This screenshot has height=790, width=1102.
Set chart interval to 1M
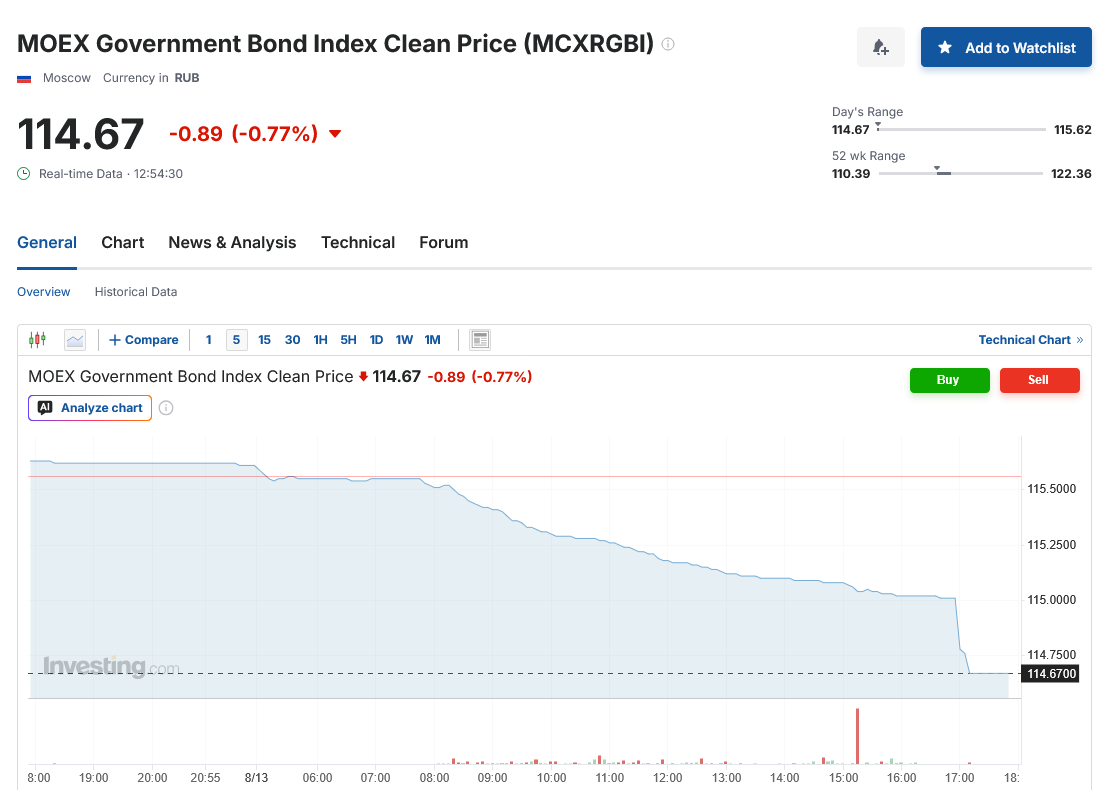click(432, 340)
